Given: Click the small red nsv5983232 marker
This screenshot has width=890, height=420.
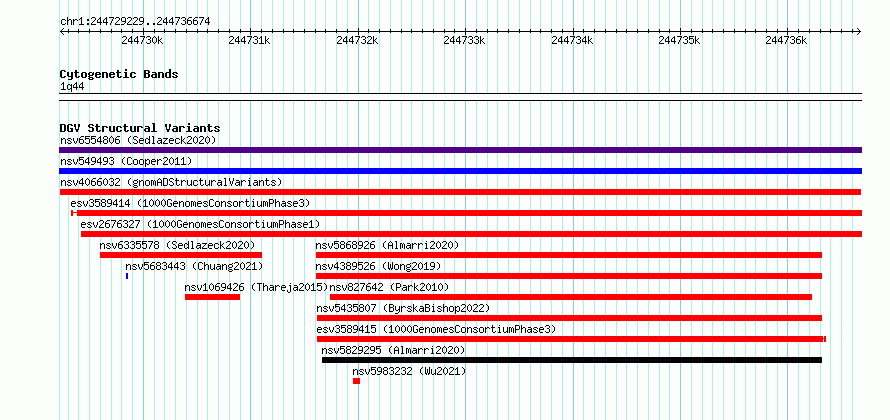Looking at the screenshot, I should [356, 381].
